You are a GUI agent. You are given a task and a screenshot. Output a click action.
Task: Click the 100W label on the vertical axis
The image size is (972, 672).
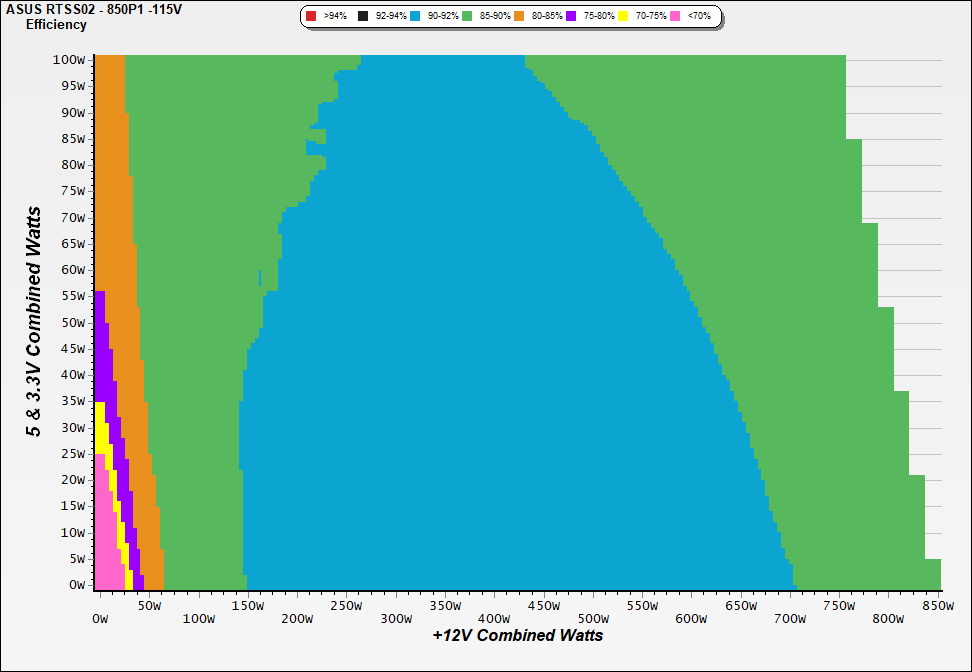[70, 59]
